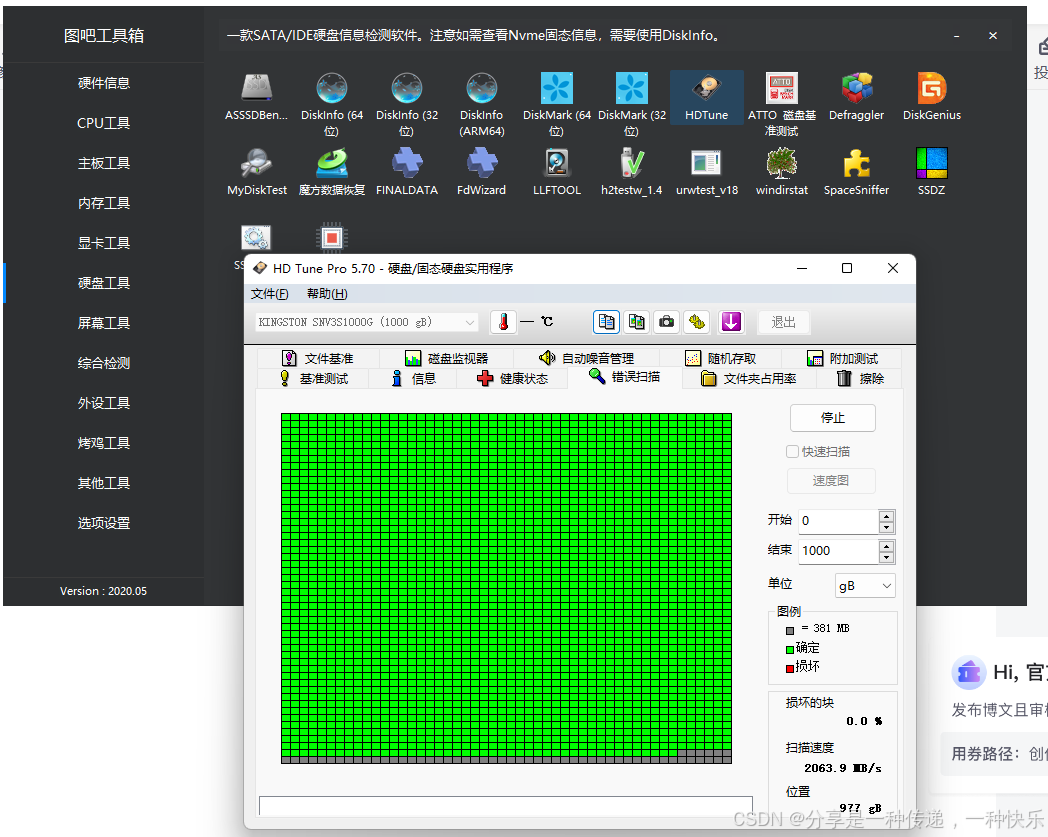Launch MyDiskTest icon

pos(257,163)
